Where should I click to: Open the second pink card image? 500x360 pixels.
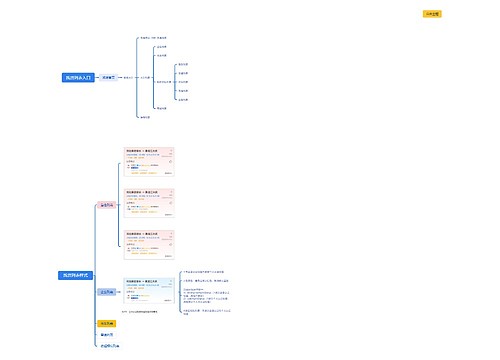149,203
